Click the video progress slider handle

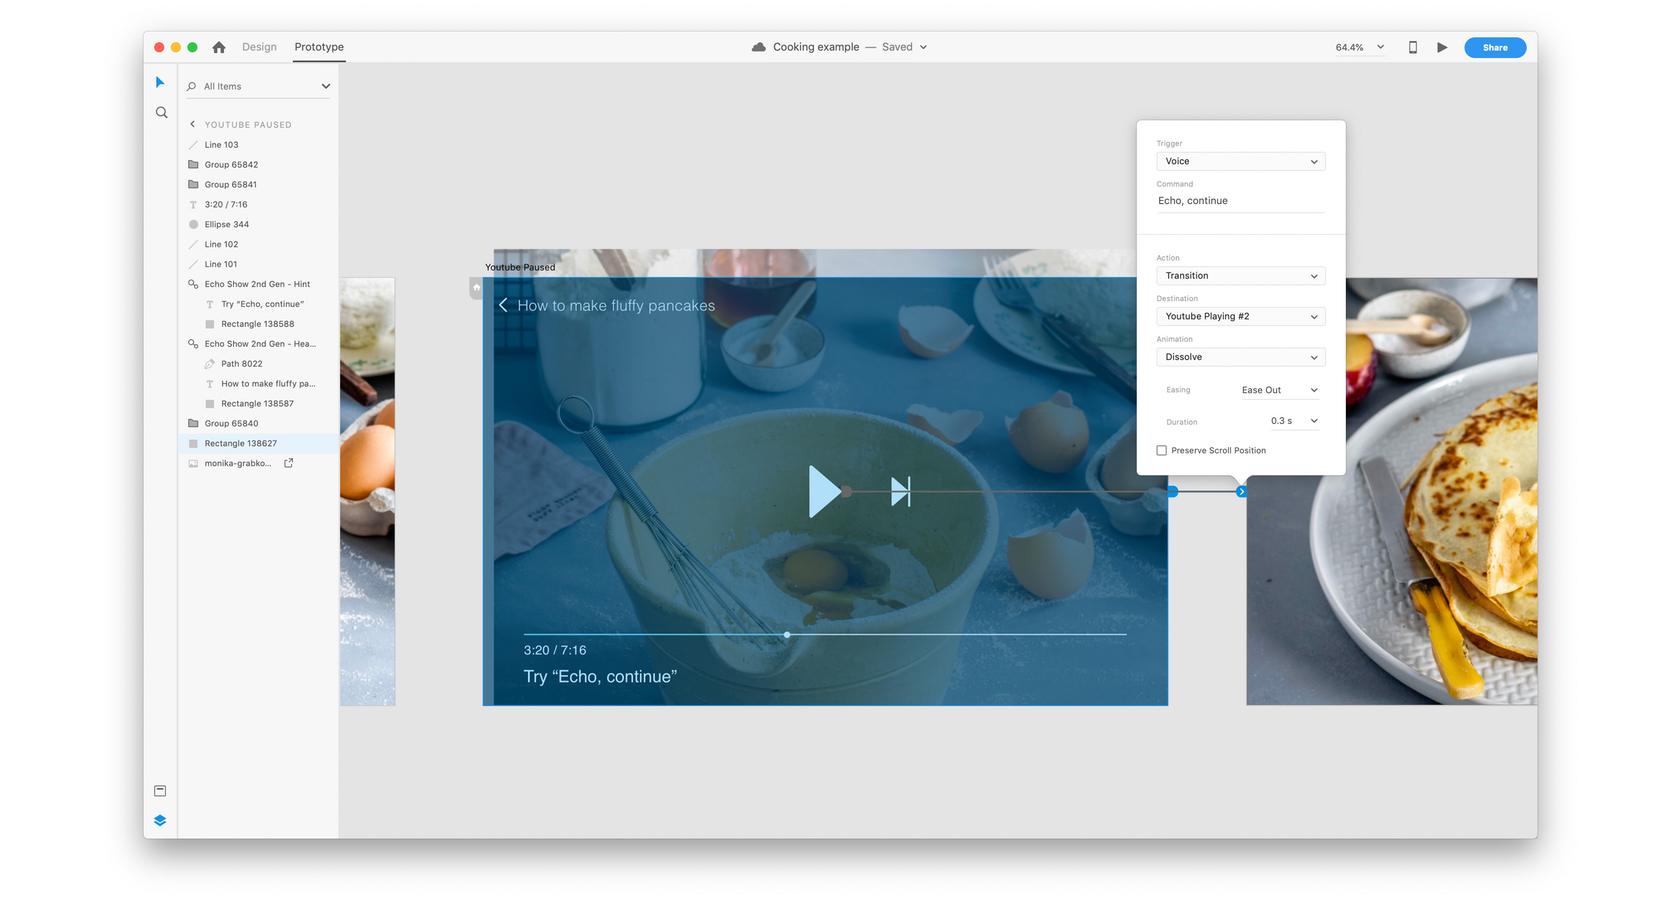coord(787,634)
